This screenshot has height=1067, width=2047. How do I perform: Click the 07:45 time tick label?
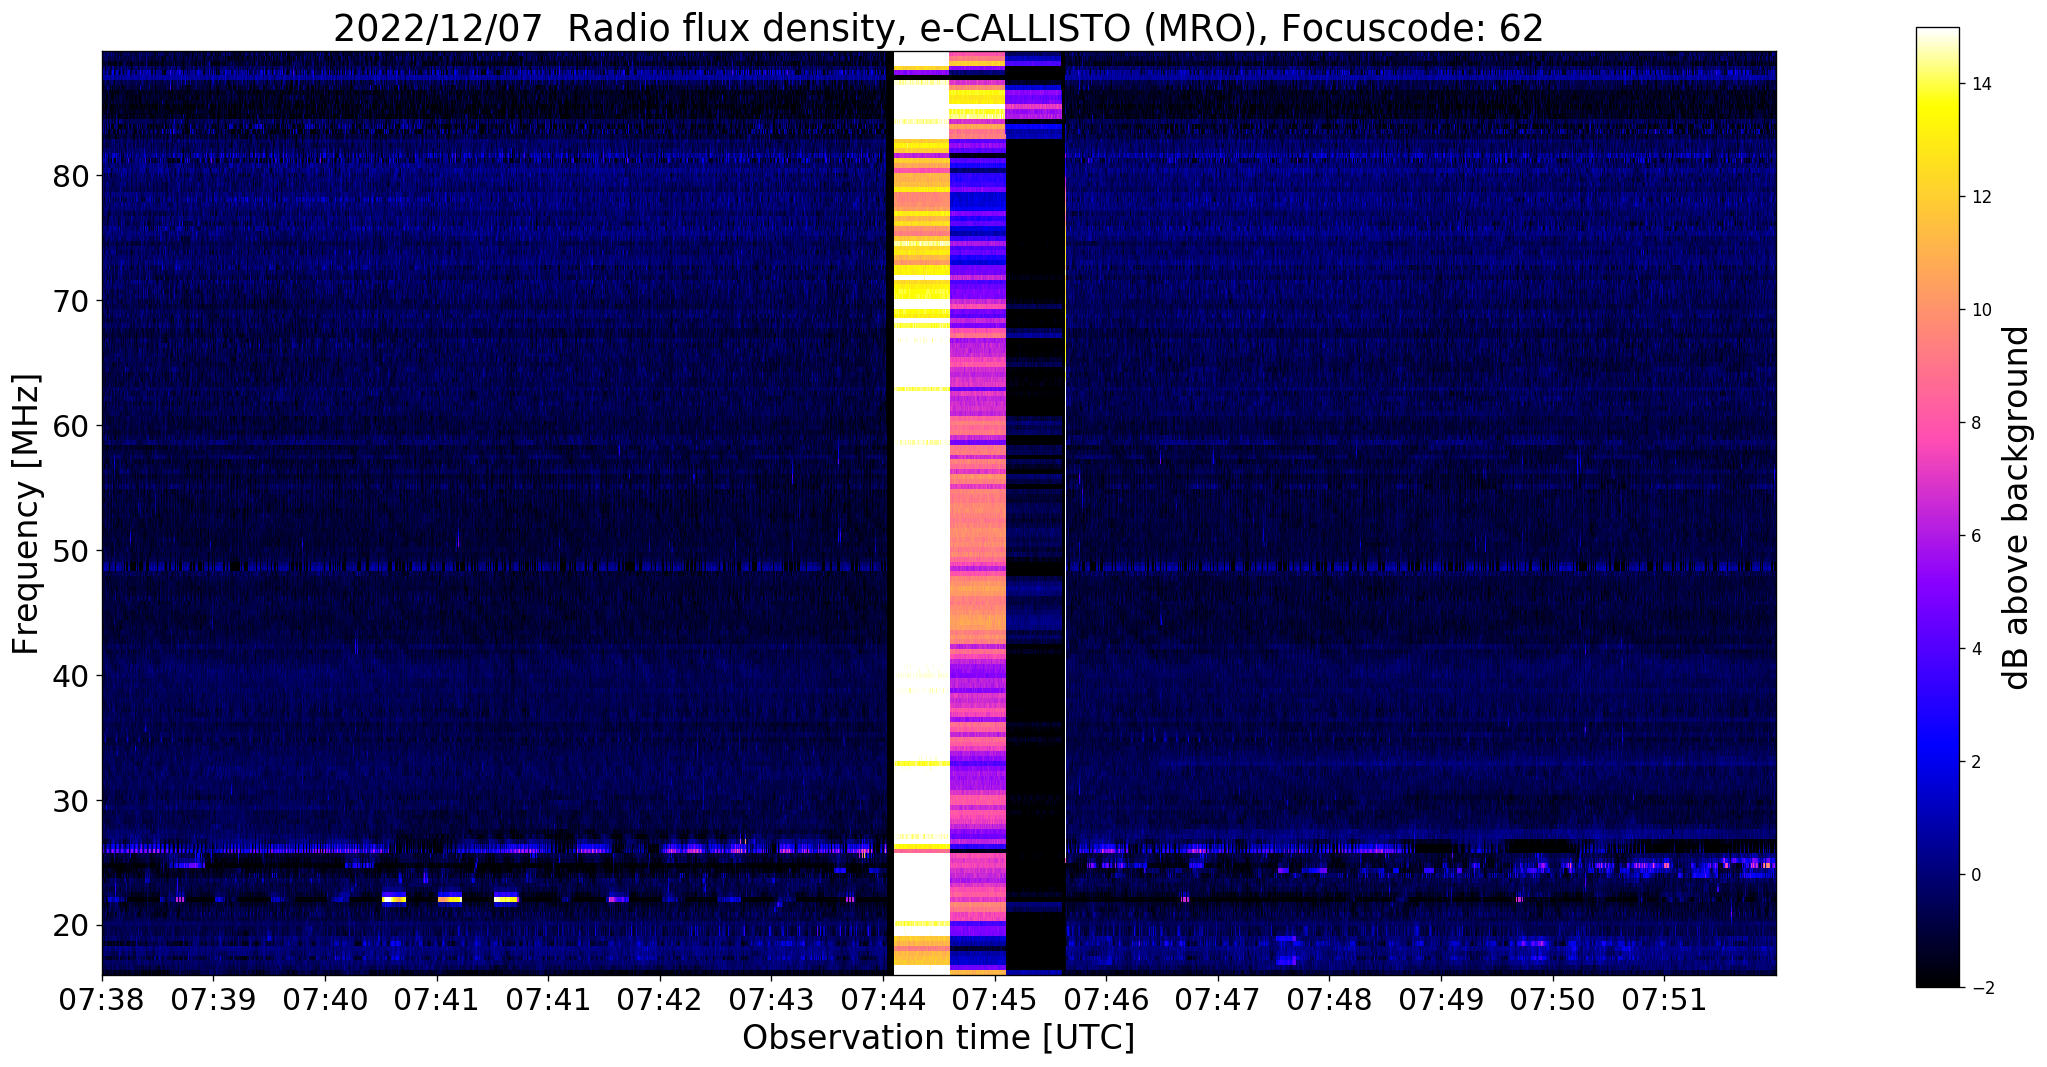(x=994, y=999)
